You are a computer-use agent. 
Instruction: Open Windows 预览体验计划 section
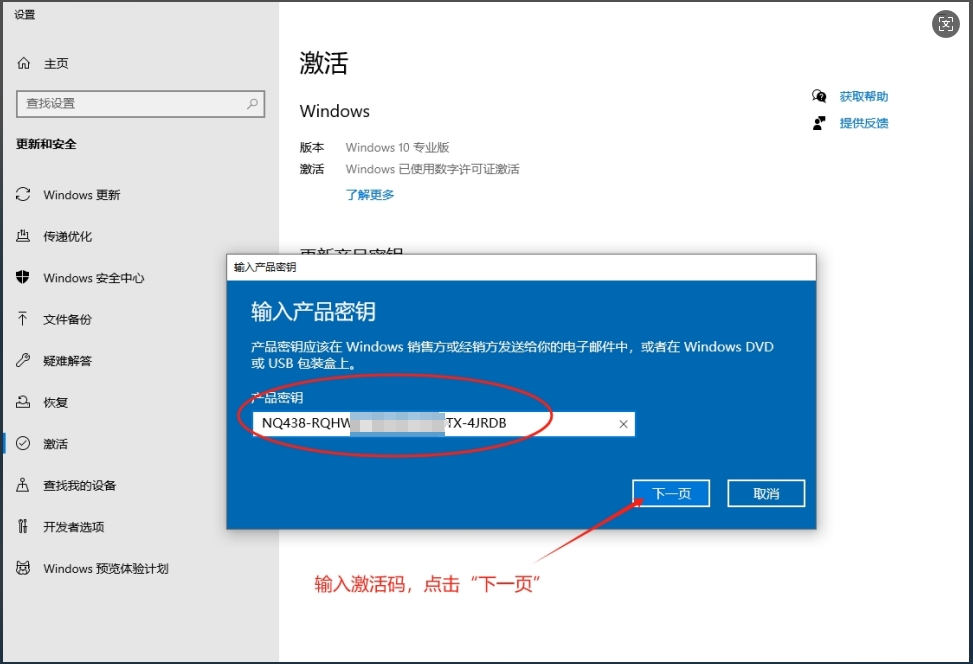pyautogui.click(x=105, y=569)
